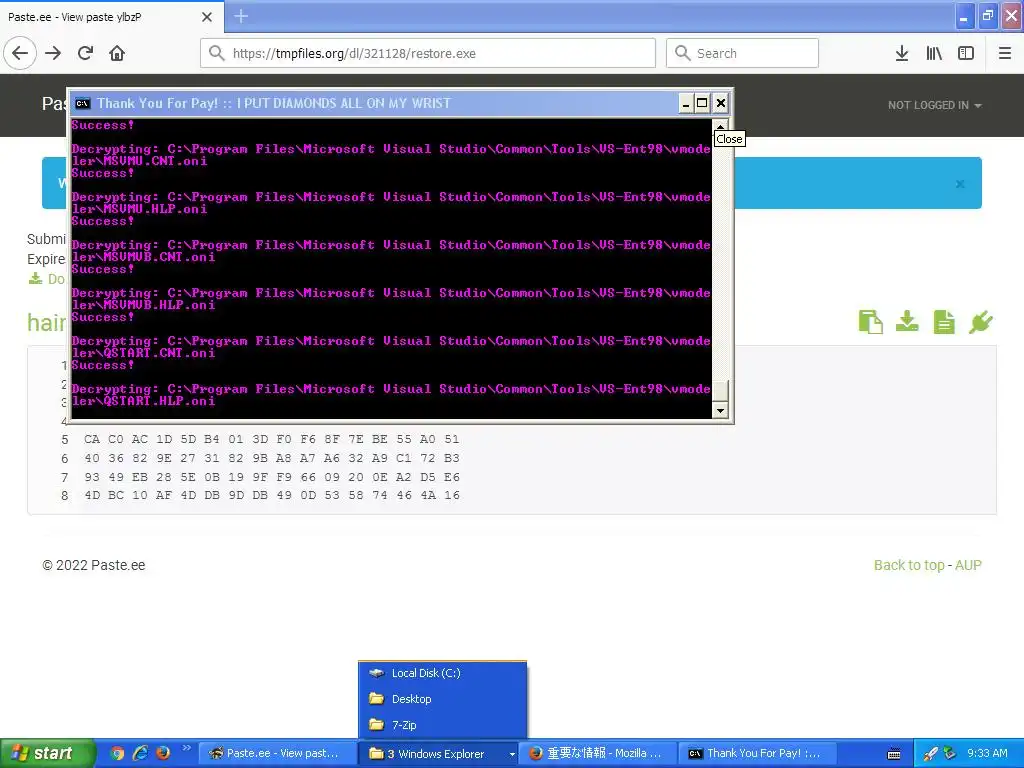
Task: Copy paste content with the clipboard icon
Action: [871, 322]
